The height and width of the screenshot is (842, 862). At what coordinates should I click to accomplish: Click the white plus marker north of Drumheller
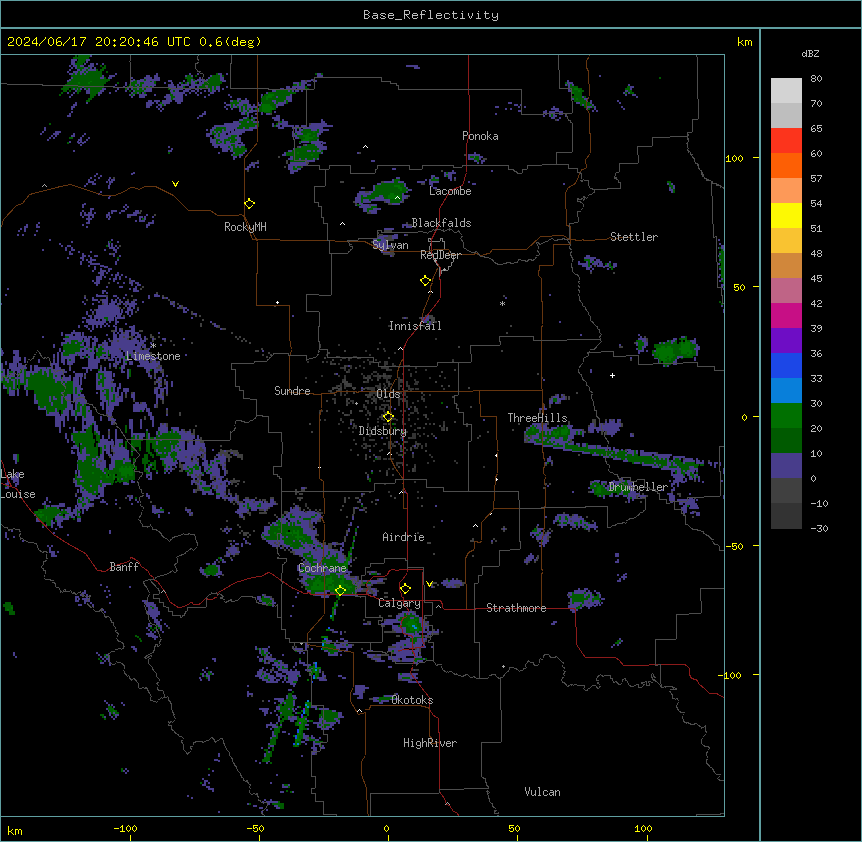[x=612, y=375]
